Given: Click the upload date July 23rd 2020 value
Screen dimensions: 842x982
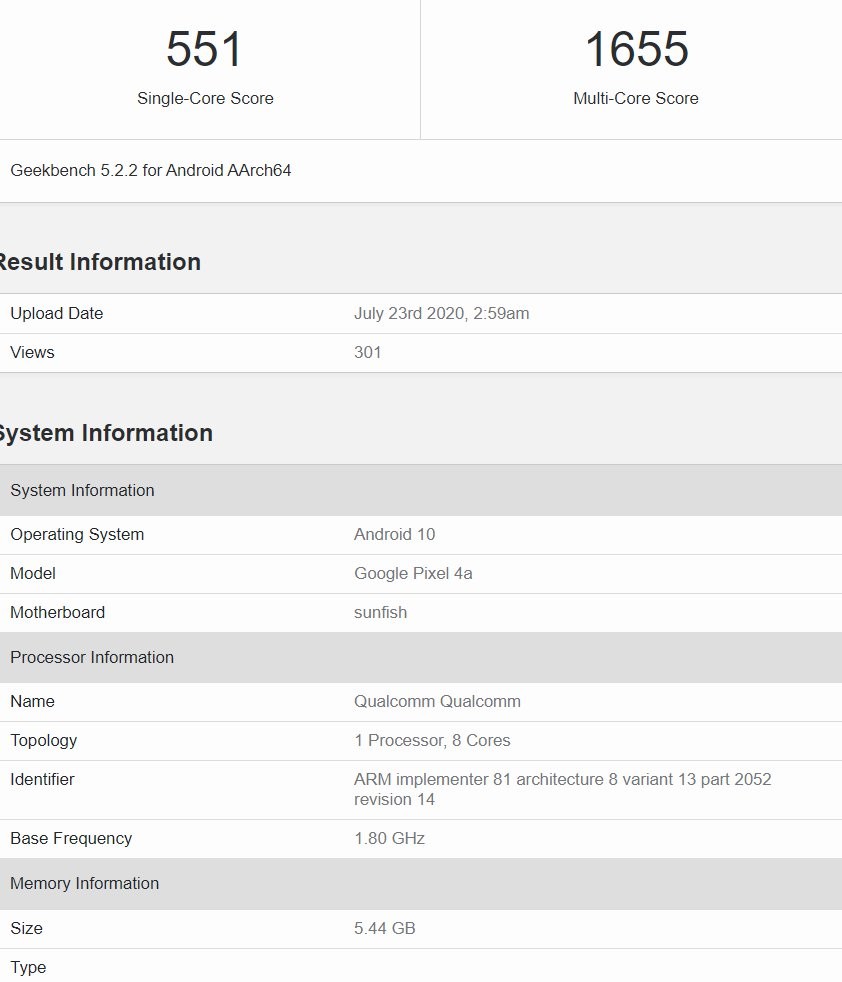Looking at the screenshot, I should coord(441,313).
